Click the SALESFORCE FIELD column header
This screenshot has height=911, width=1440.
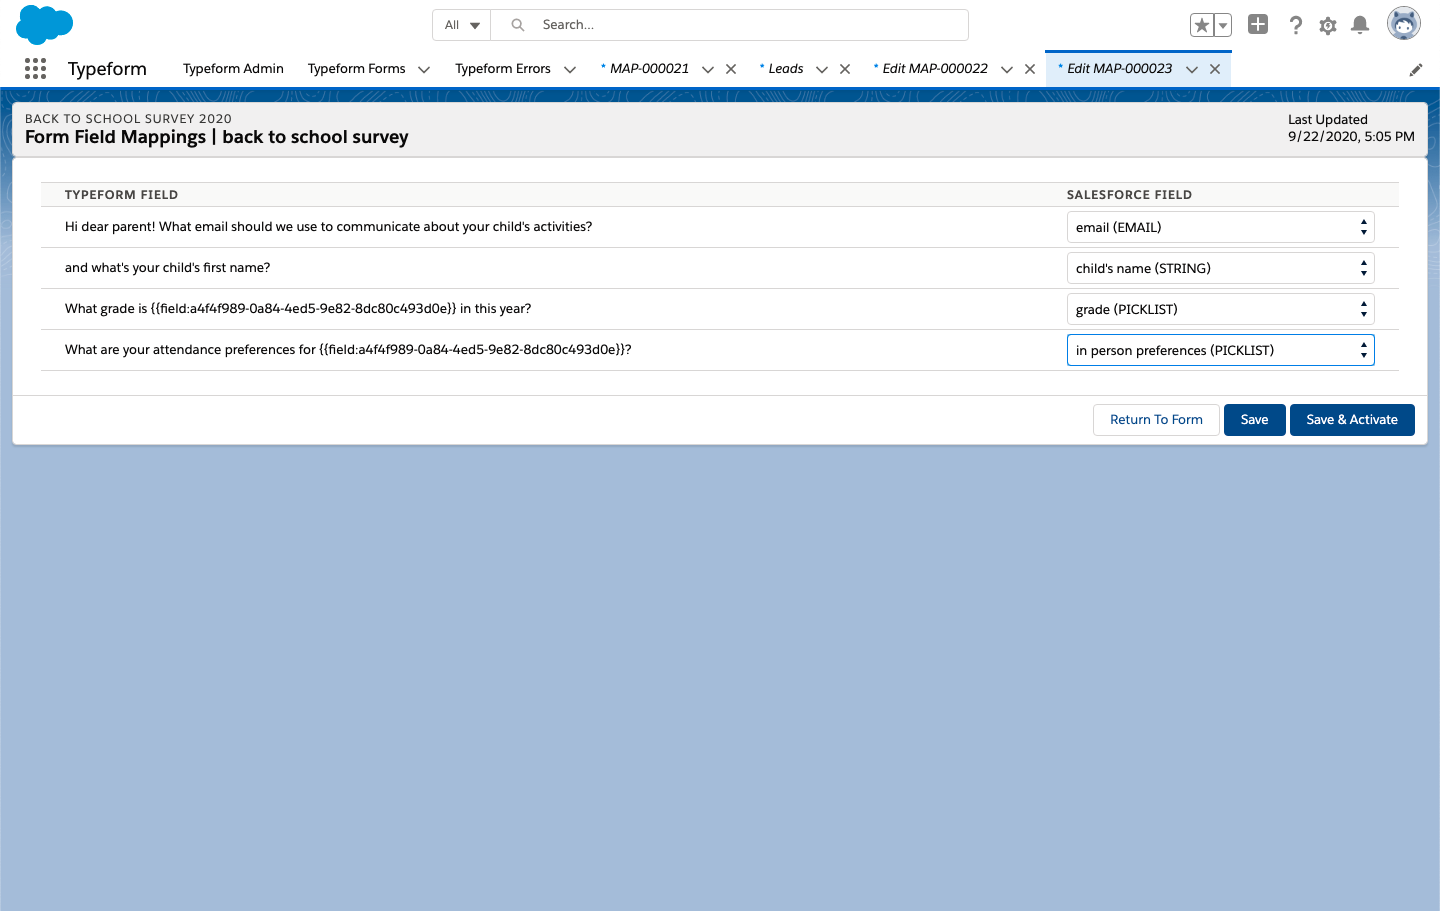click(x=1129, y=194)
